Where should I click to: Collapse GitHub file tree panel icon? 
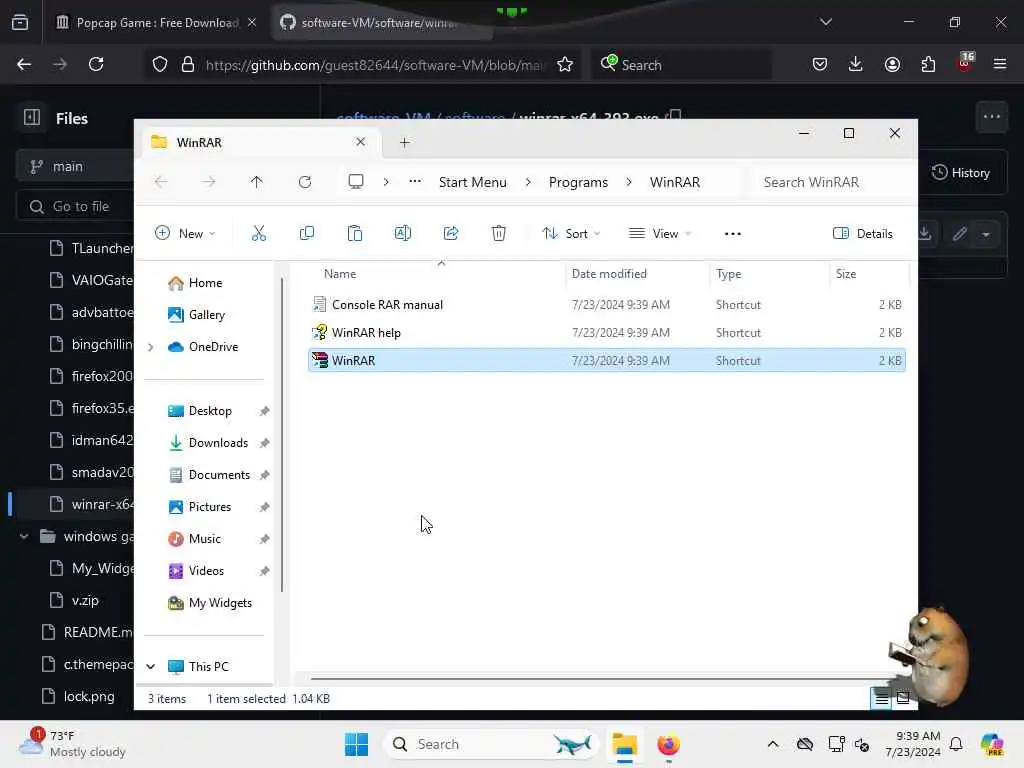(32, 118)
